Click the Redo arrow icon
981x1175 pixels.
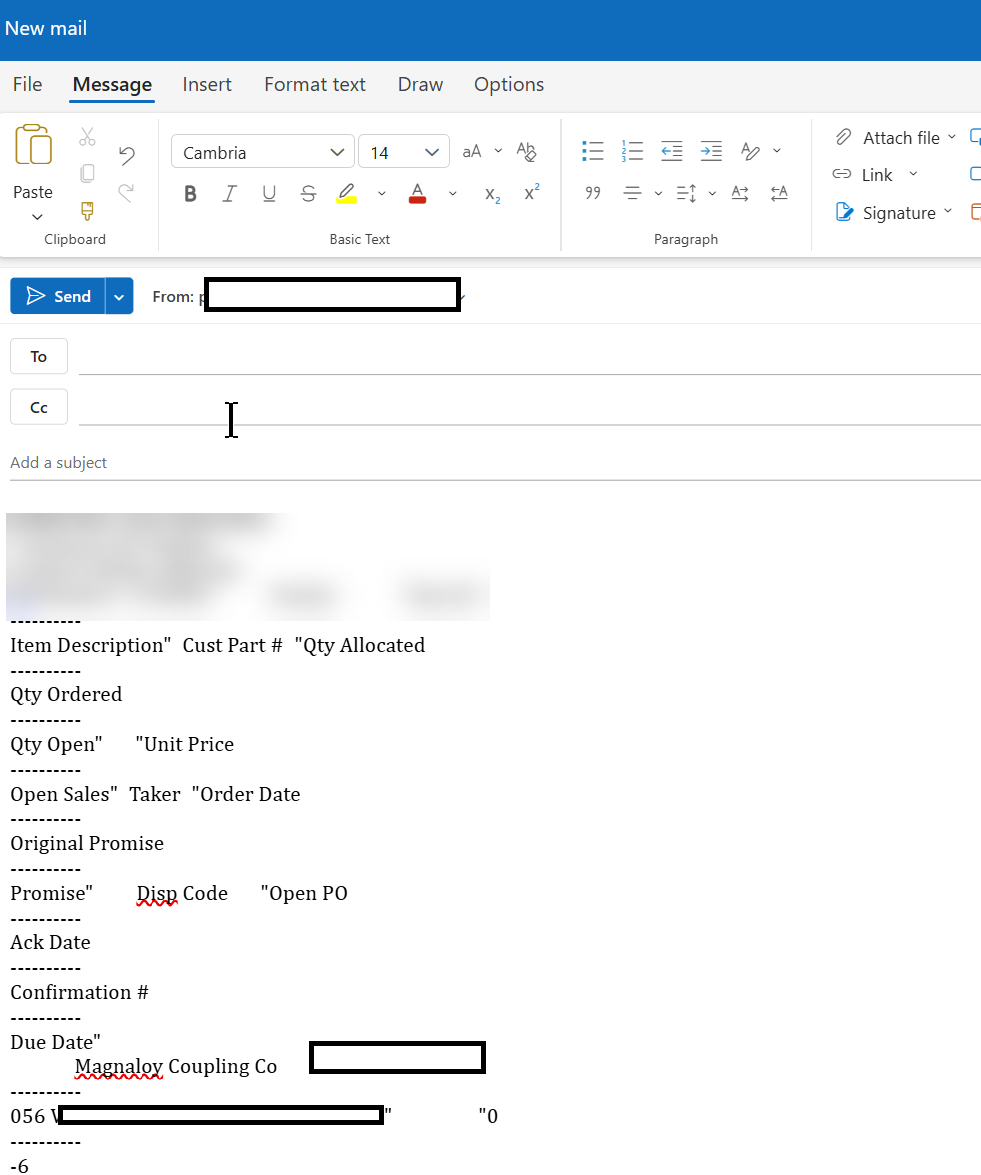click(x=127, y=193)
